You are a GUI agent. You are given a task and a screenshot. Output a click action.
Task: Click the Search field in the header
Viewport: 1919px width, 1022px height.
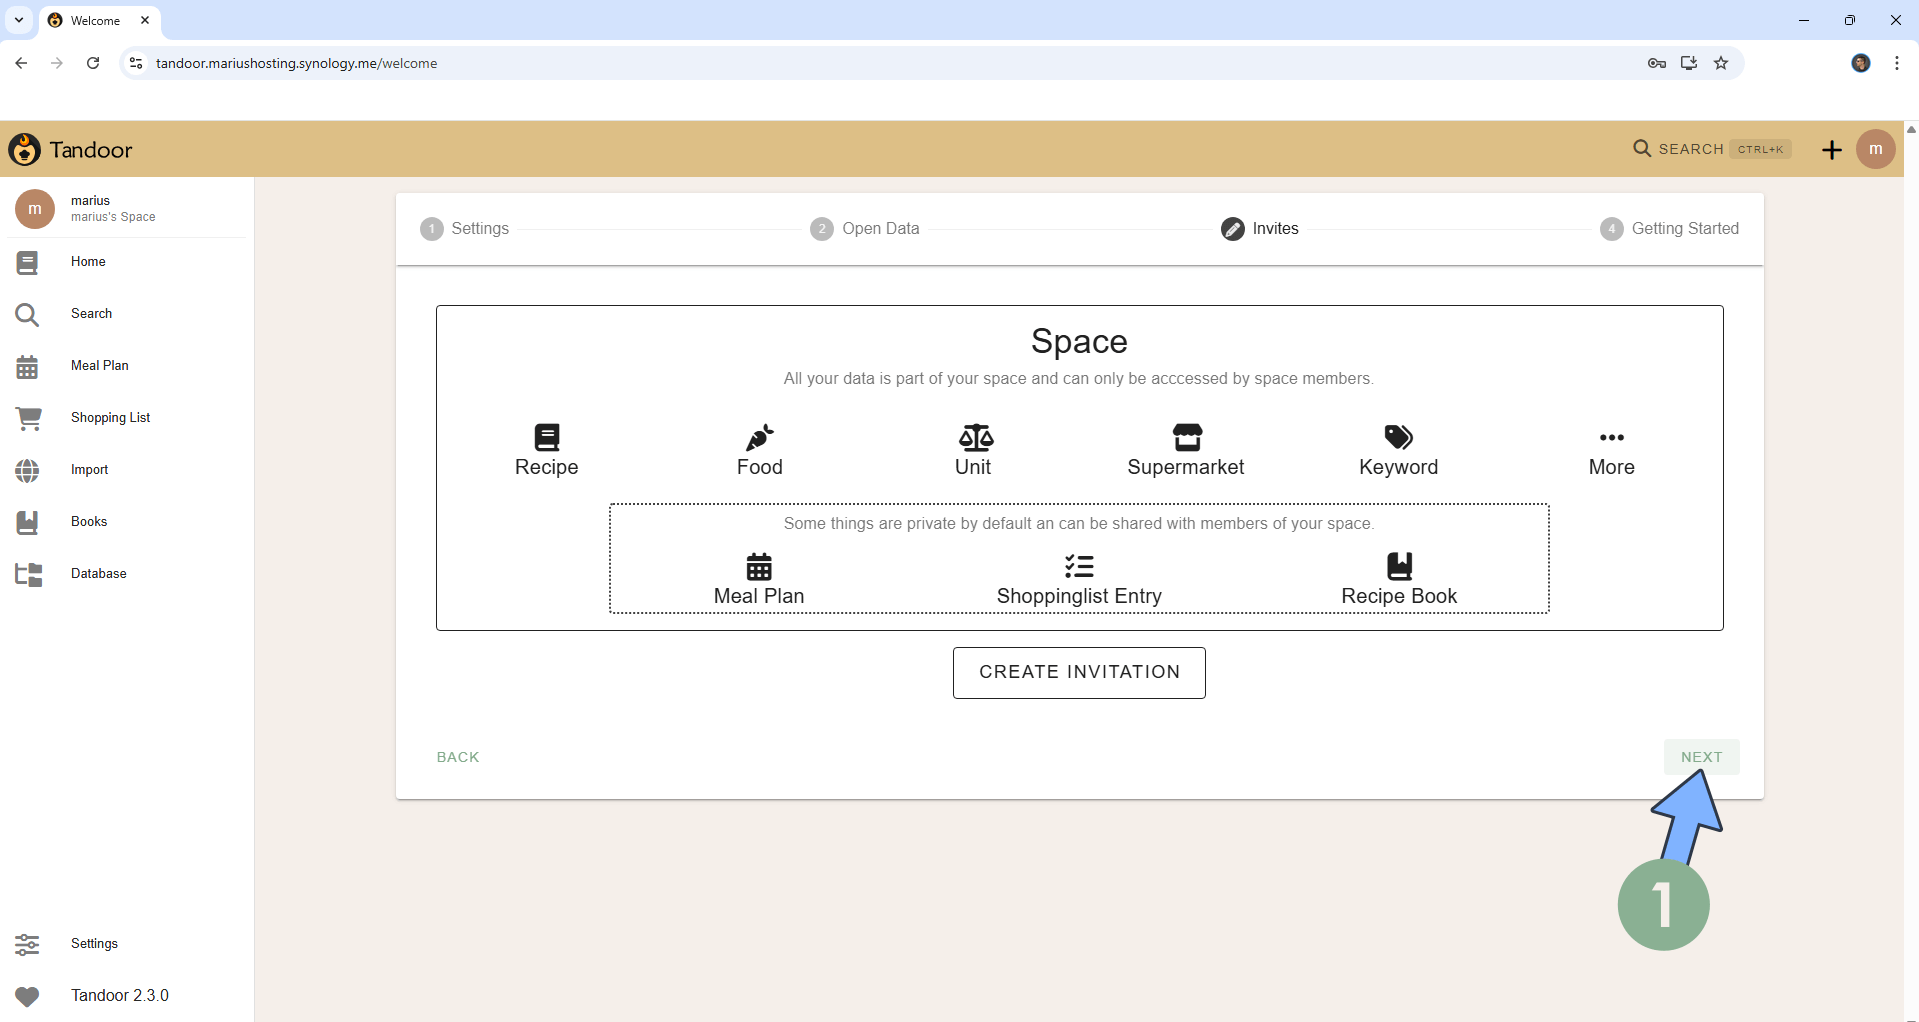point(1711,150)
